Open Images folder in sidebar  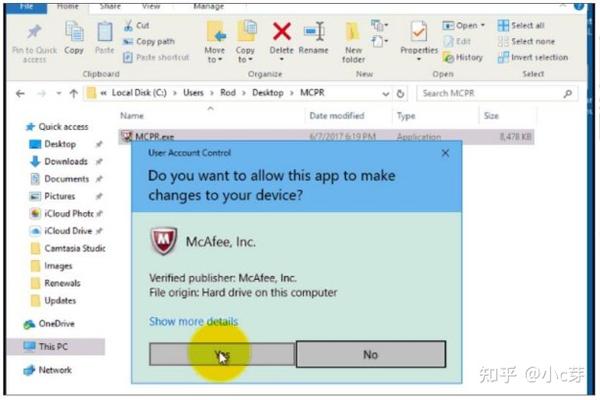tap(51, 266)
